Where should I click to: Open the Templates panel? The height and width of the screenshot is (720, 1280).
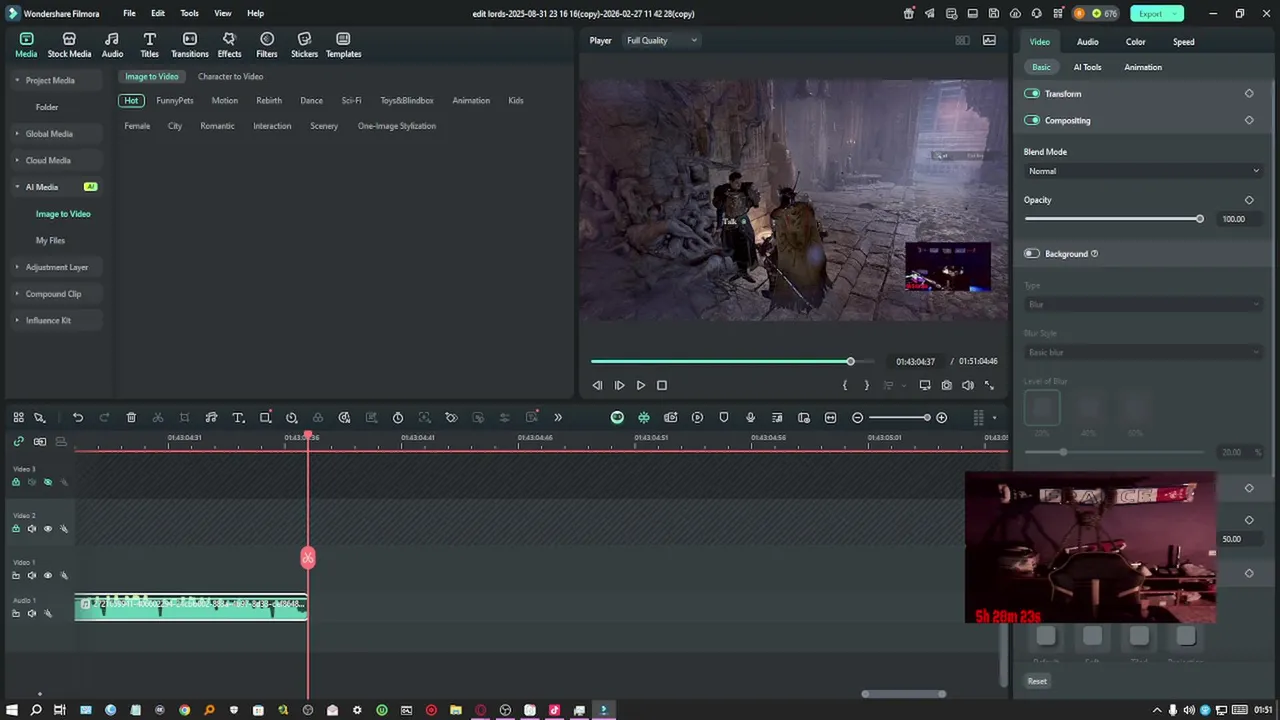343,45
